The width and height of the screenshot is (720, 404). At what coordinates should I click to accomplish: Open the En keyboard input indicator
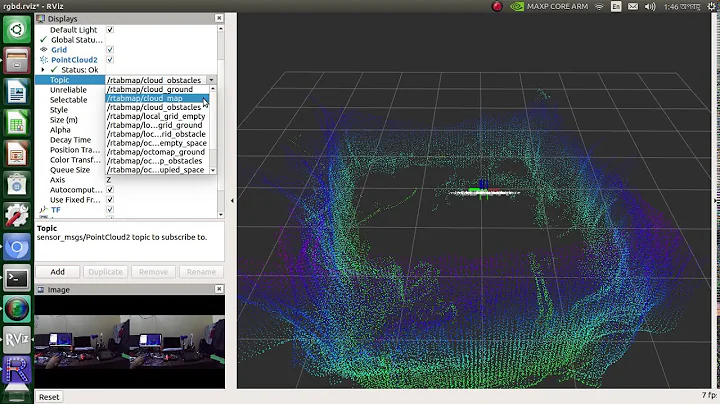click(616, 6)
